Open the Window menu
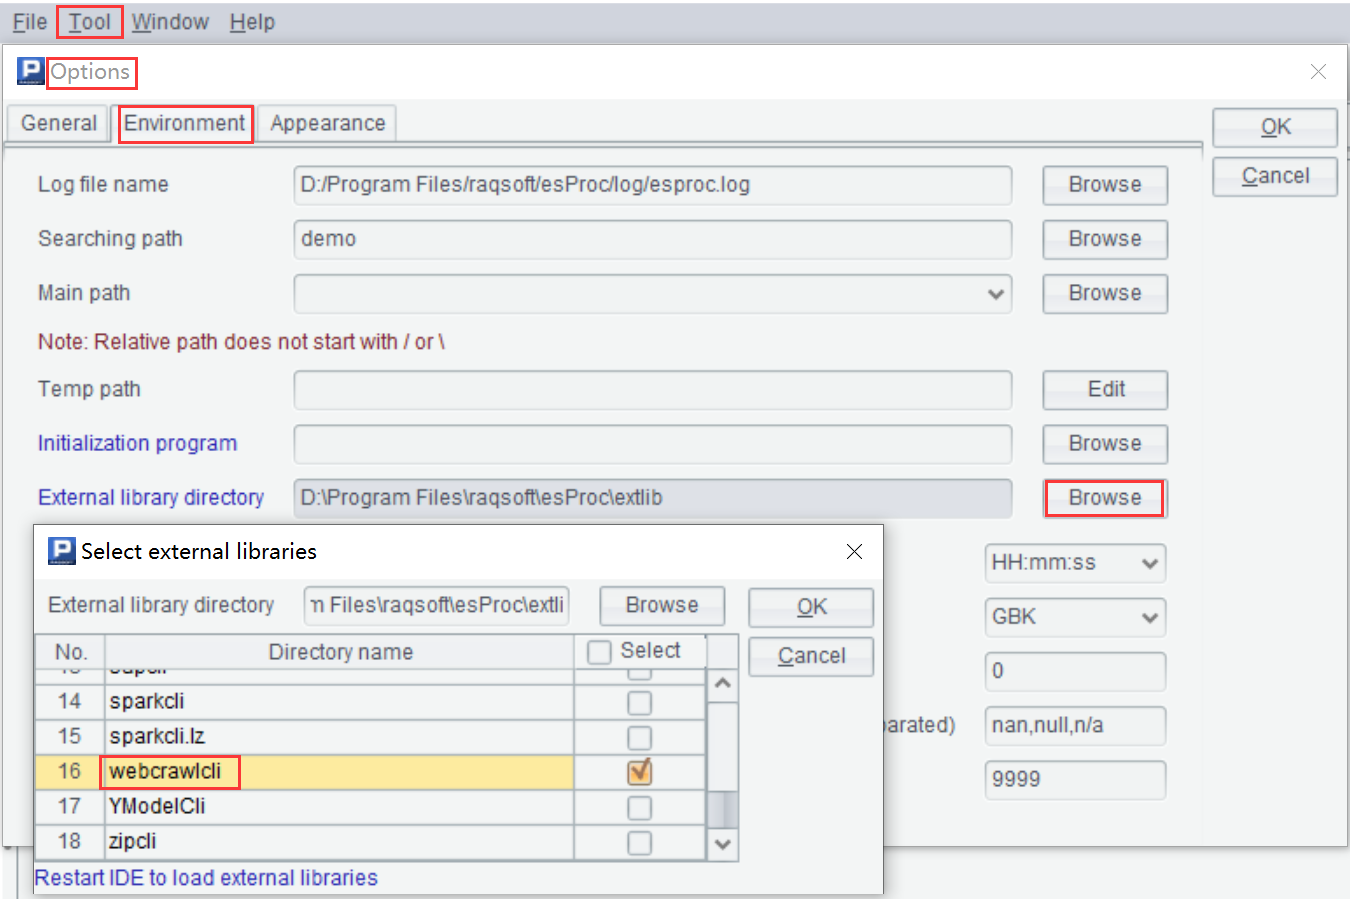The image size is (1350, 899). [170, 22]
